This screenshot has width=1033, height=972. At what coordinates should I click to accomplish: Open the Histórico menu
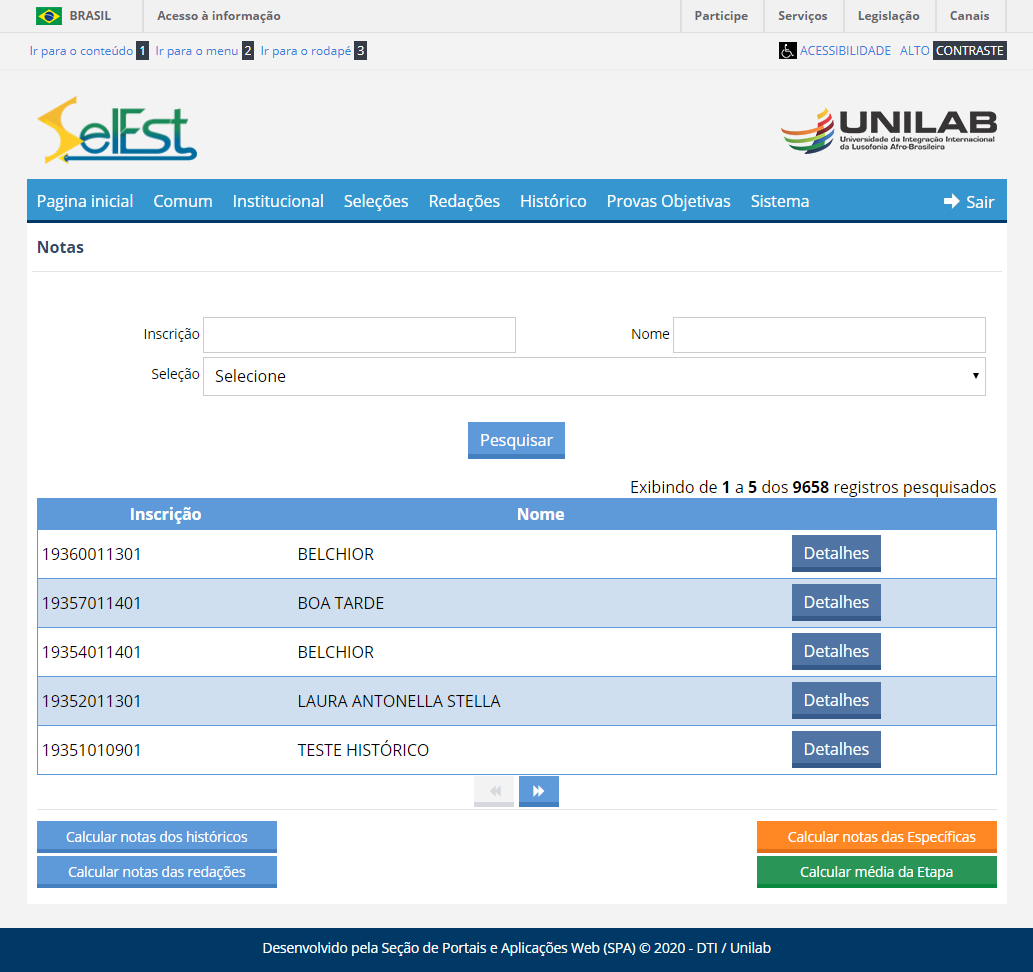click(553, 201)
